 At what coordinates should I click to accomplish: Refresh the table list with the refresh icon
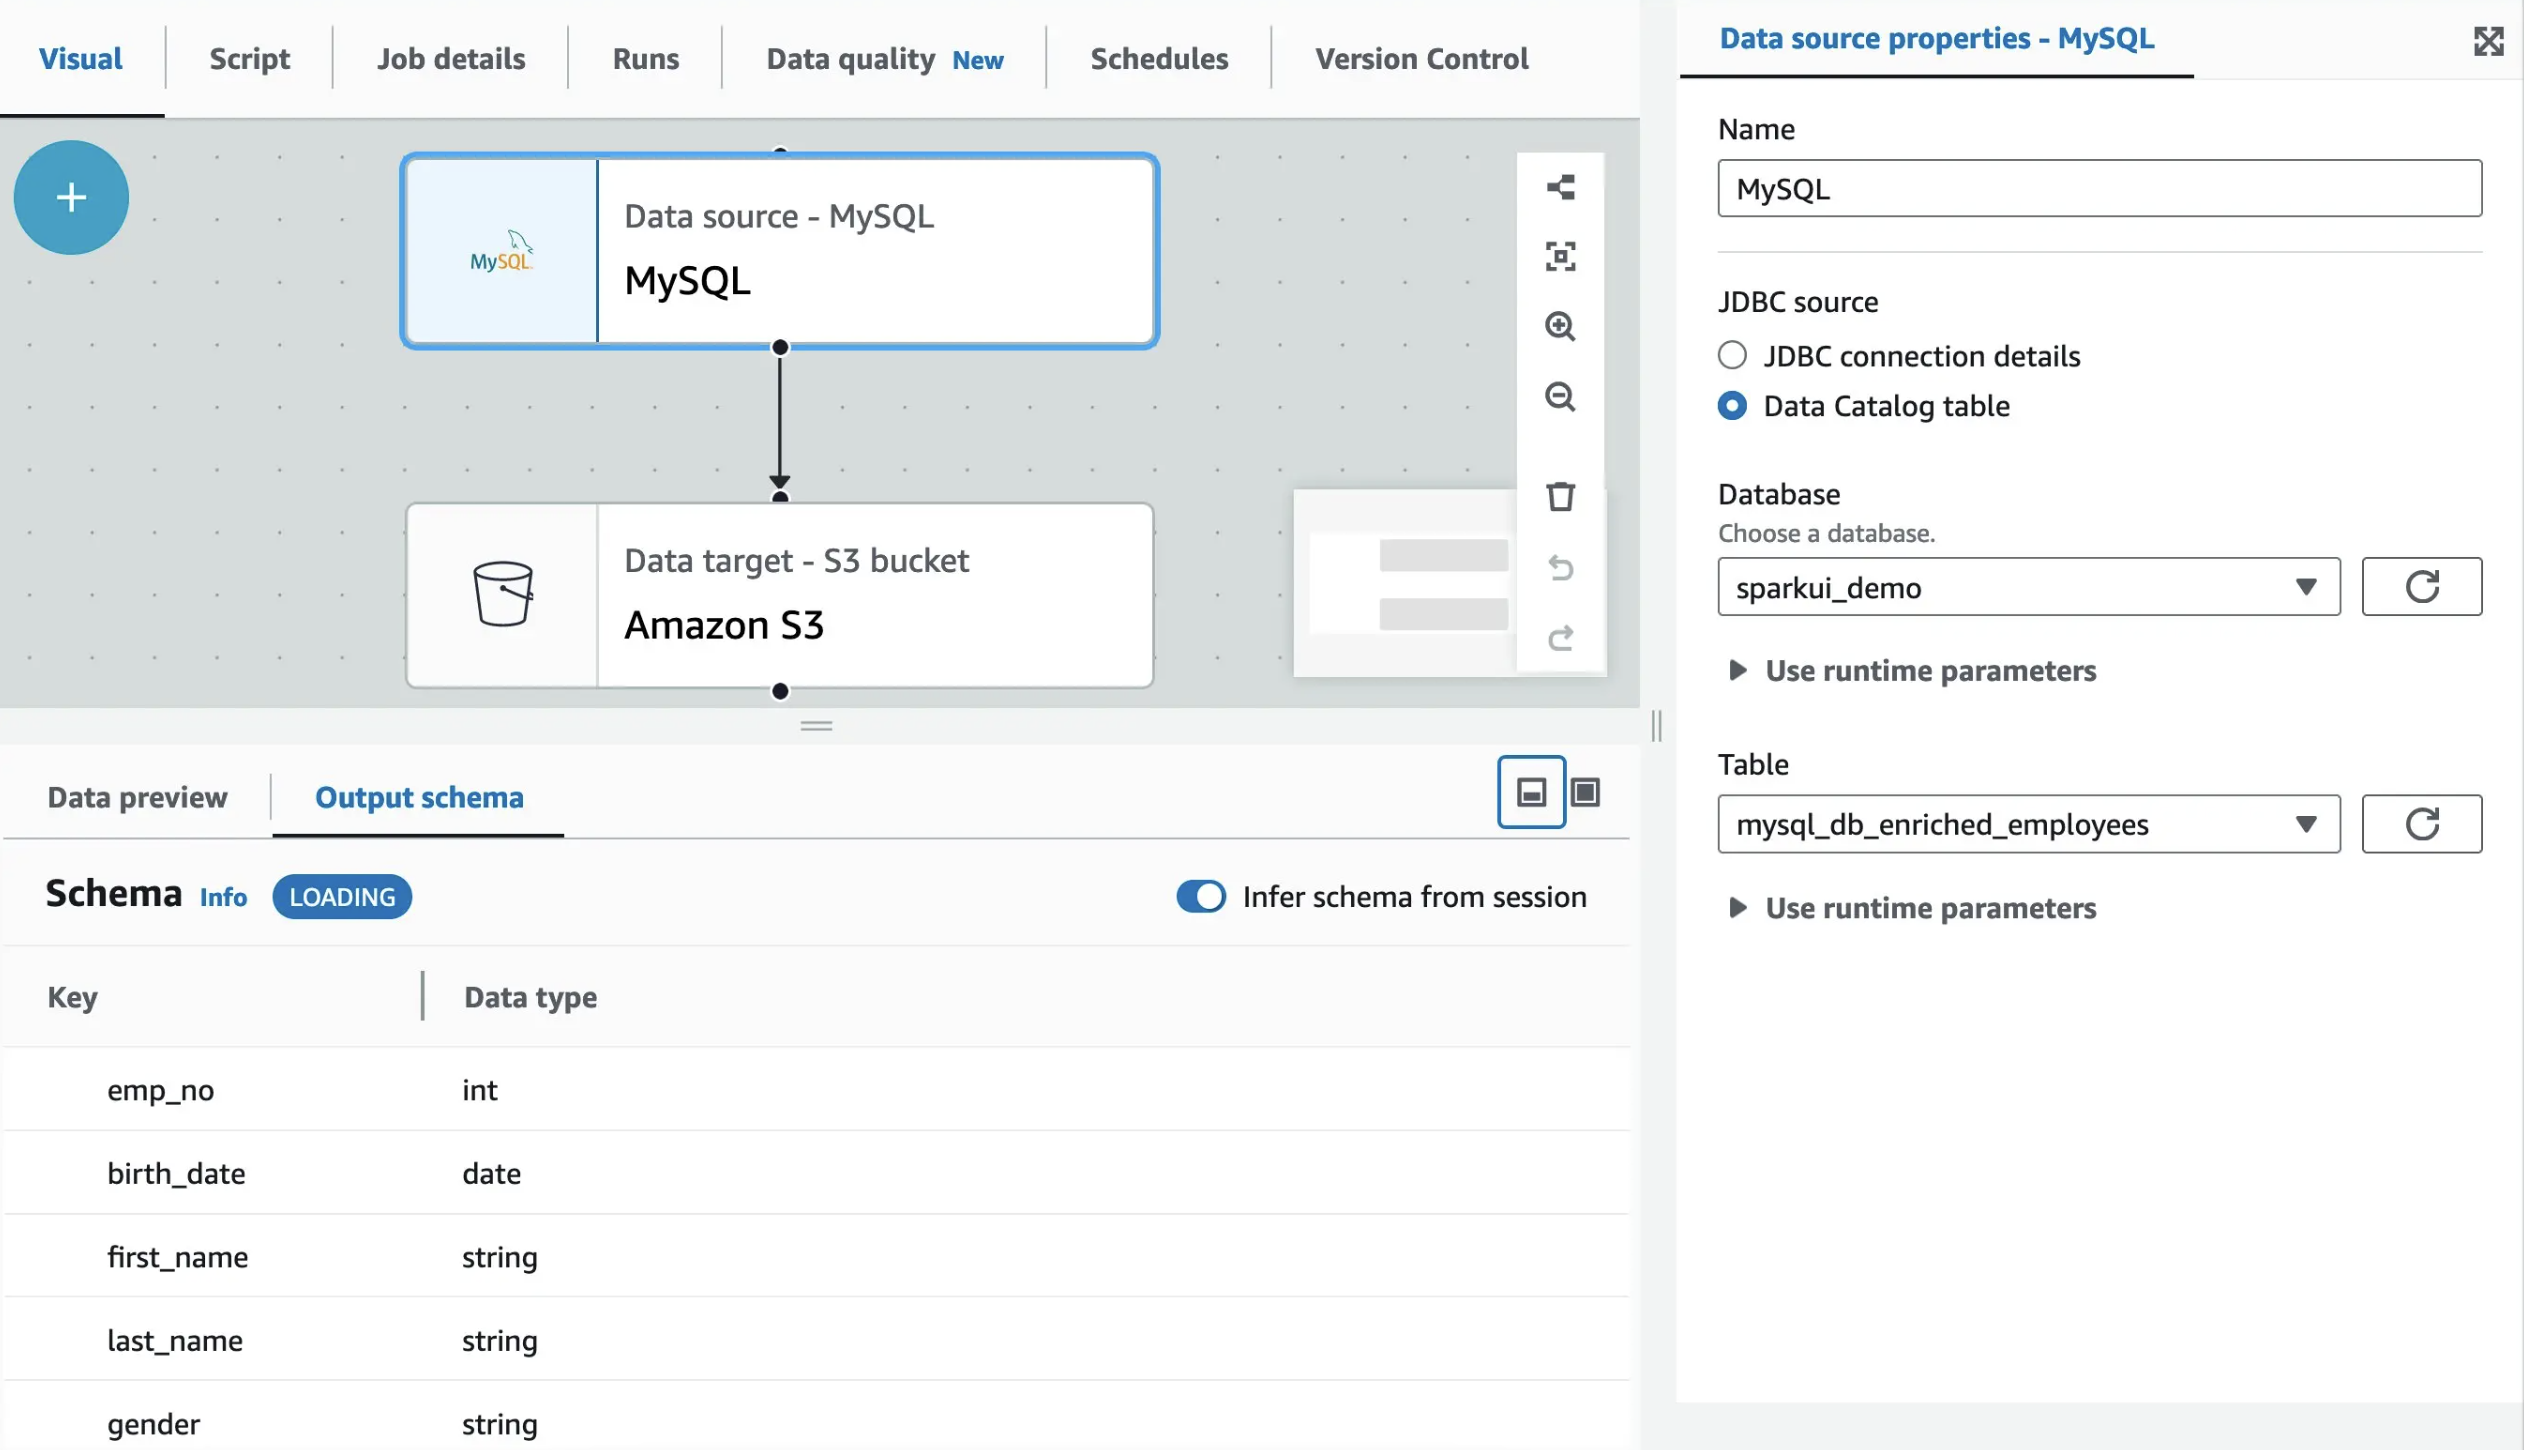[2421, 823]
